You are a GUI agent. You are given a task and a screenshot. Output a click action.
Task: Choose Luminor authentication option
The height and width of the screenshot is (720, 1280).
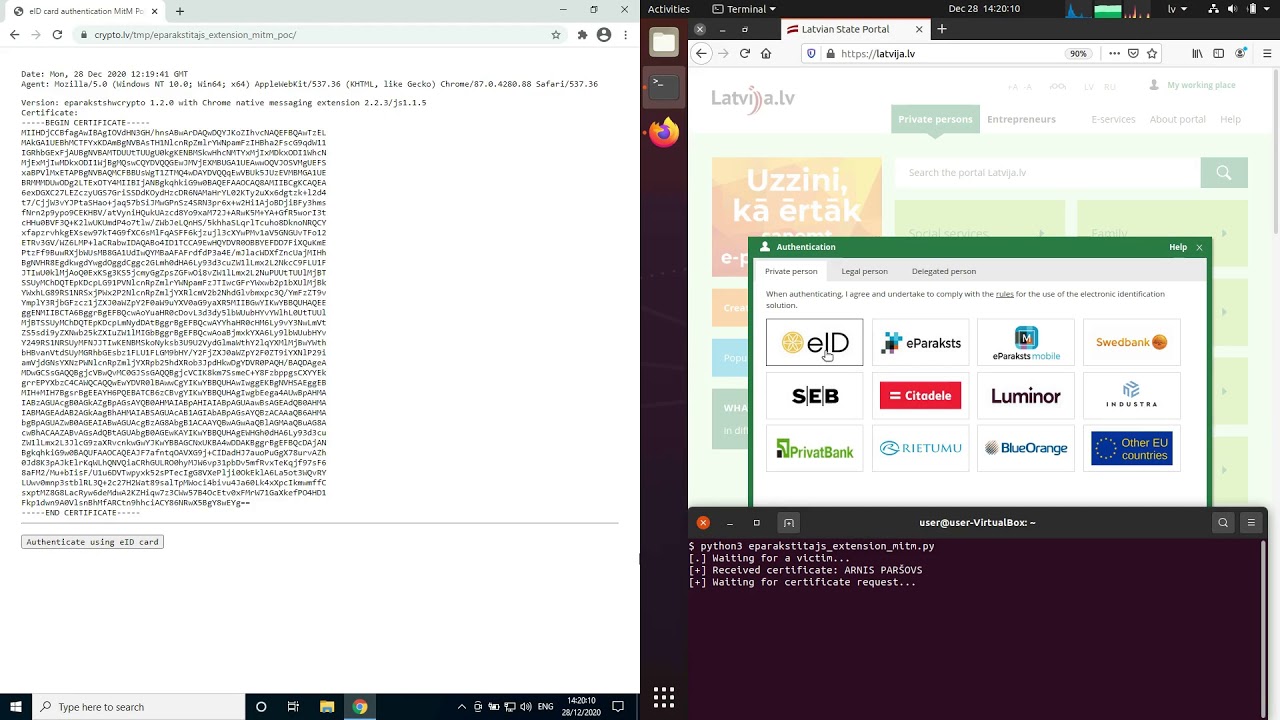(x=1026, y=396)
